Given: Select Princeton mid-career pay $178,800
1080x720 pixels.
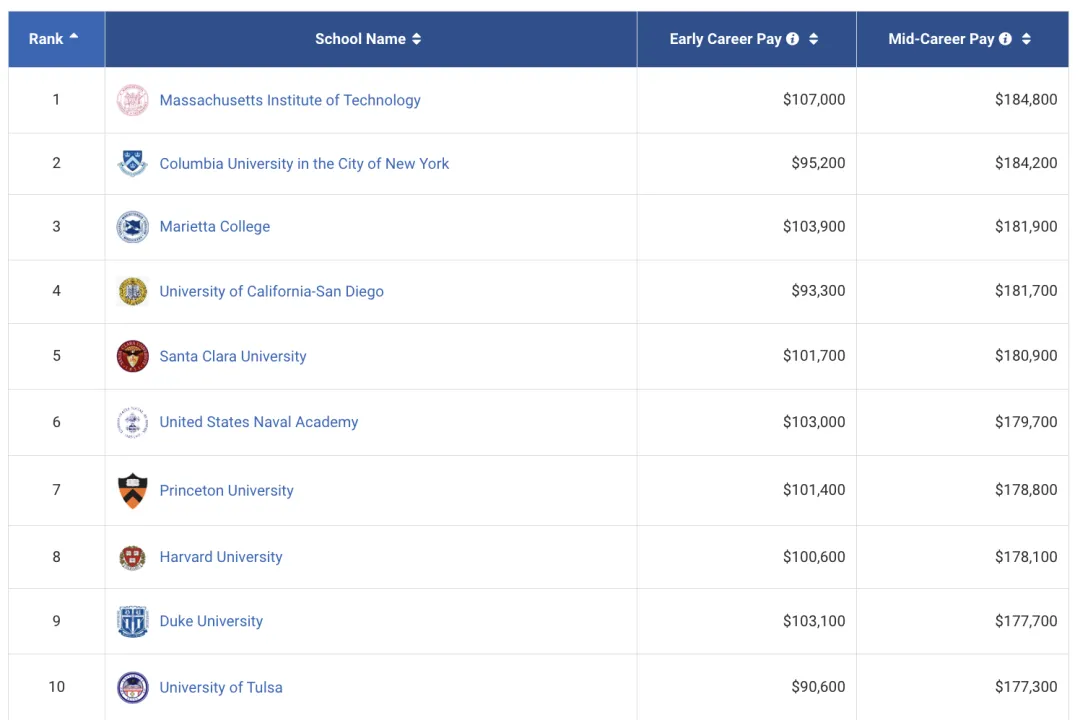Looking at the screenshot, I should tap(1026, 490).
